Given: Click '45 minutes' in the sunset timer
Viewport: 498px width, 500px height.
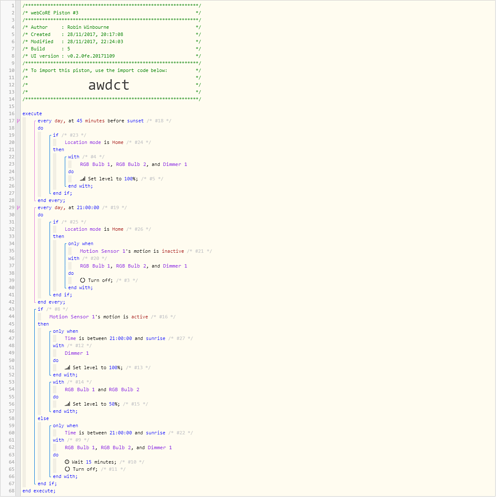Looking at the screenshot, I should click(x=91, y=121).
